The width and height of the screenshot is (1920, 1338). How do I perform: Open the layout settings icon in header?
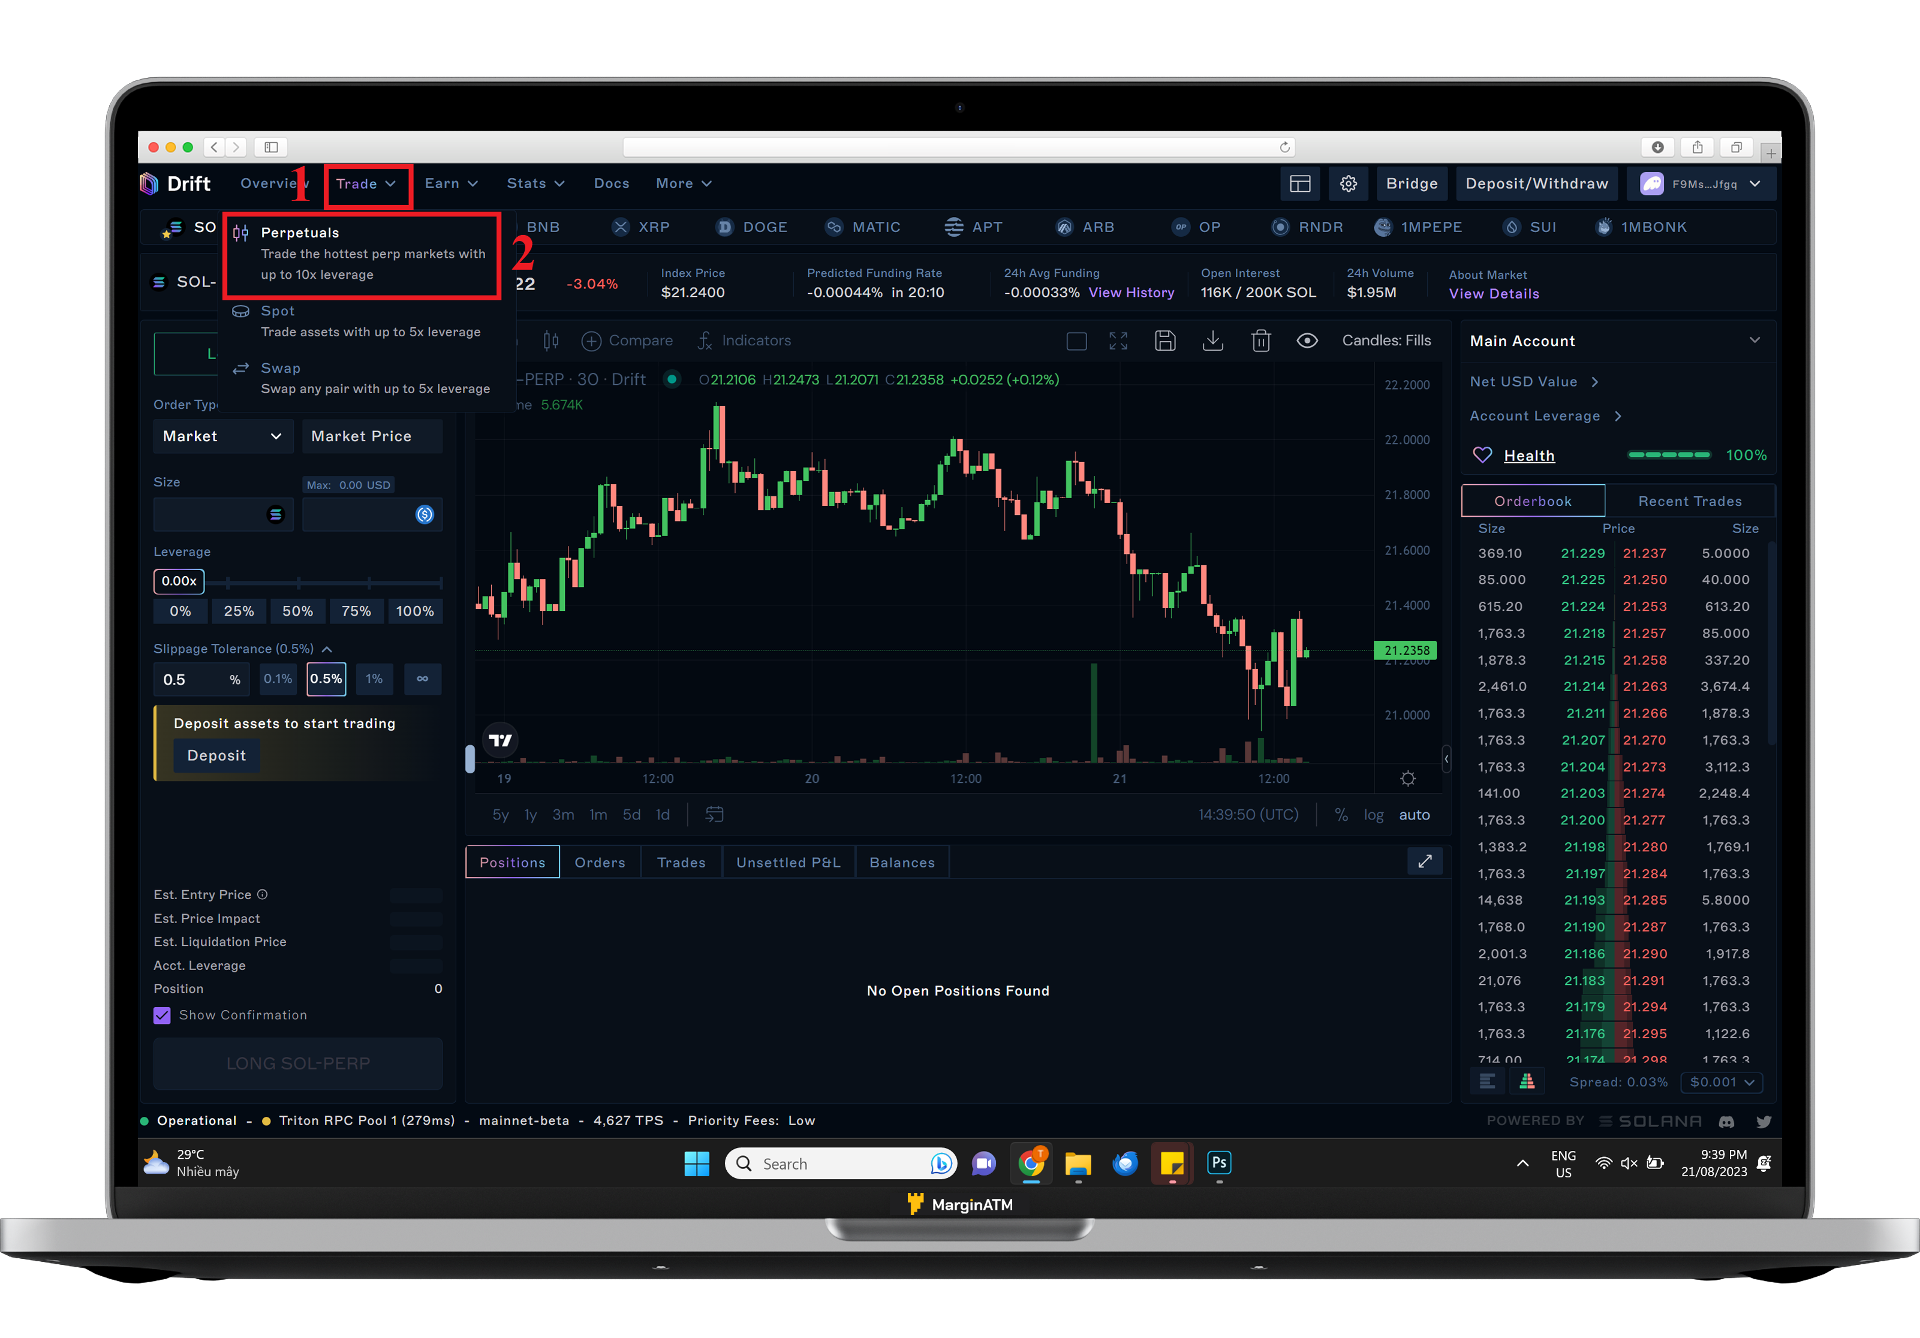1300,184
